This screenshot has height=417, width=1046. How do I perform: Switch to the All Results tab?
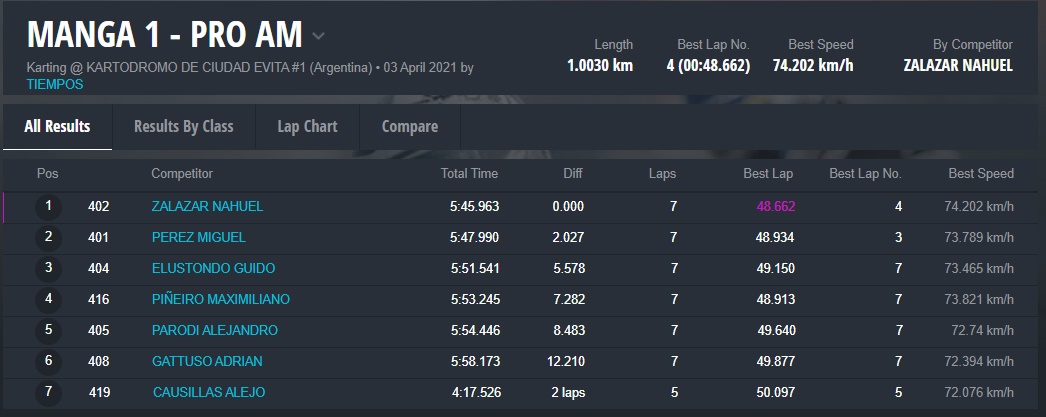pyautogui.click(x=57, y=127)
